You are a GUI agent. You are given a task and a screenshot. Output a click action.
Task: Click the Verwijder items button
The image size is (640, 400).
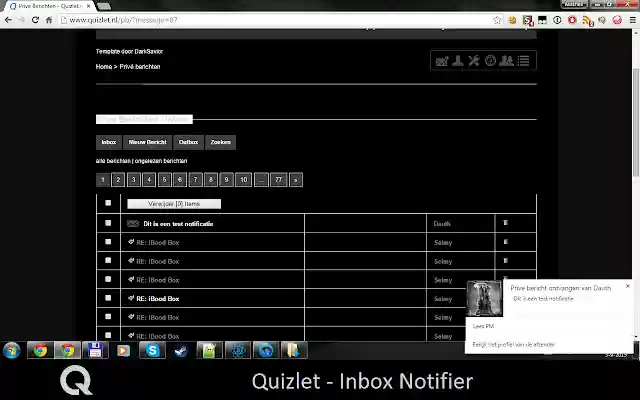pos(174,204)
